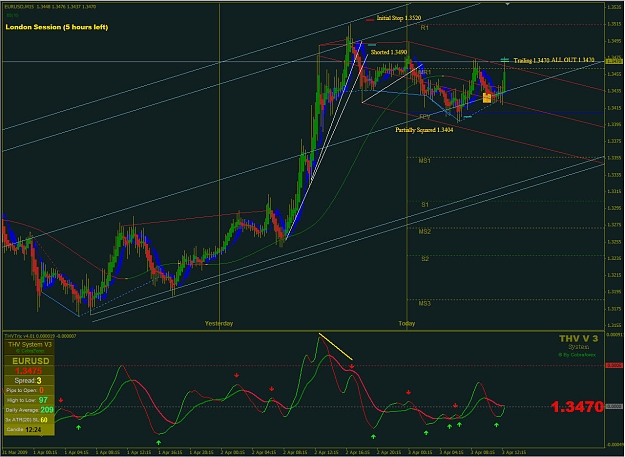Click the 'Yesterday' day separator label
This screenshot has width=625, height=457.
219,323
